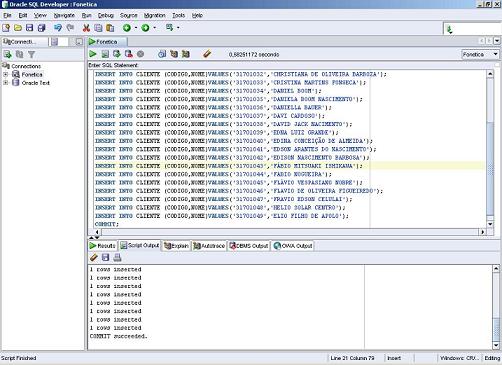Open the Edit menu
This screenshot has height=365, width=502.
click(23, 15)
